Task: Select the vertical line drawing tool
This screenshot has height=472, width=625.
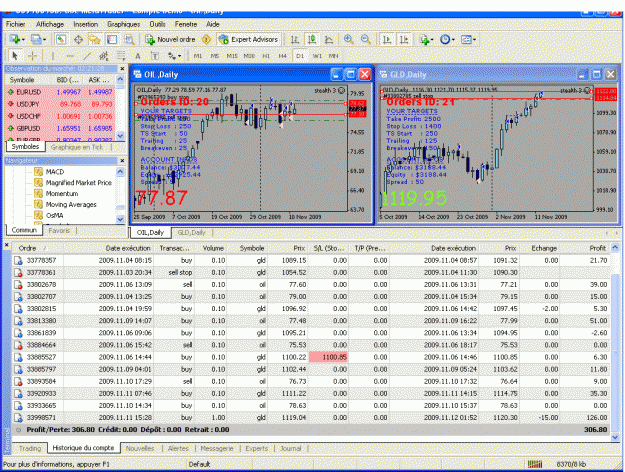Action: (x=53, y=56)
